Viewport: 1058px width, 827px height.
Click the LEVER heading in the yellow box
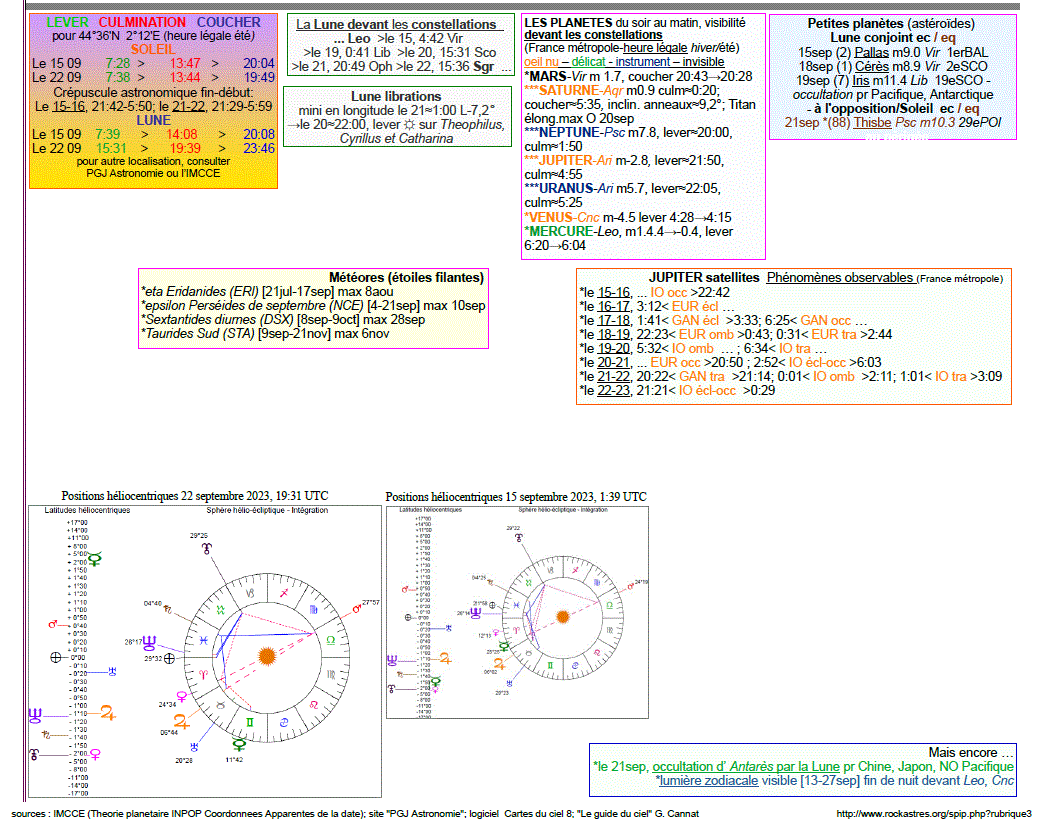(67, 22)
